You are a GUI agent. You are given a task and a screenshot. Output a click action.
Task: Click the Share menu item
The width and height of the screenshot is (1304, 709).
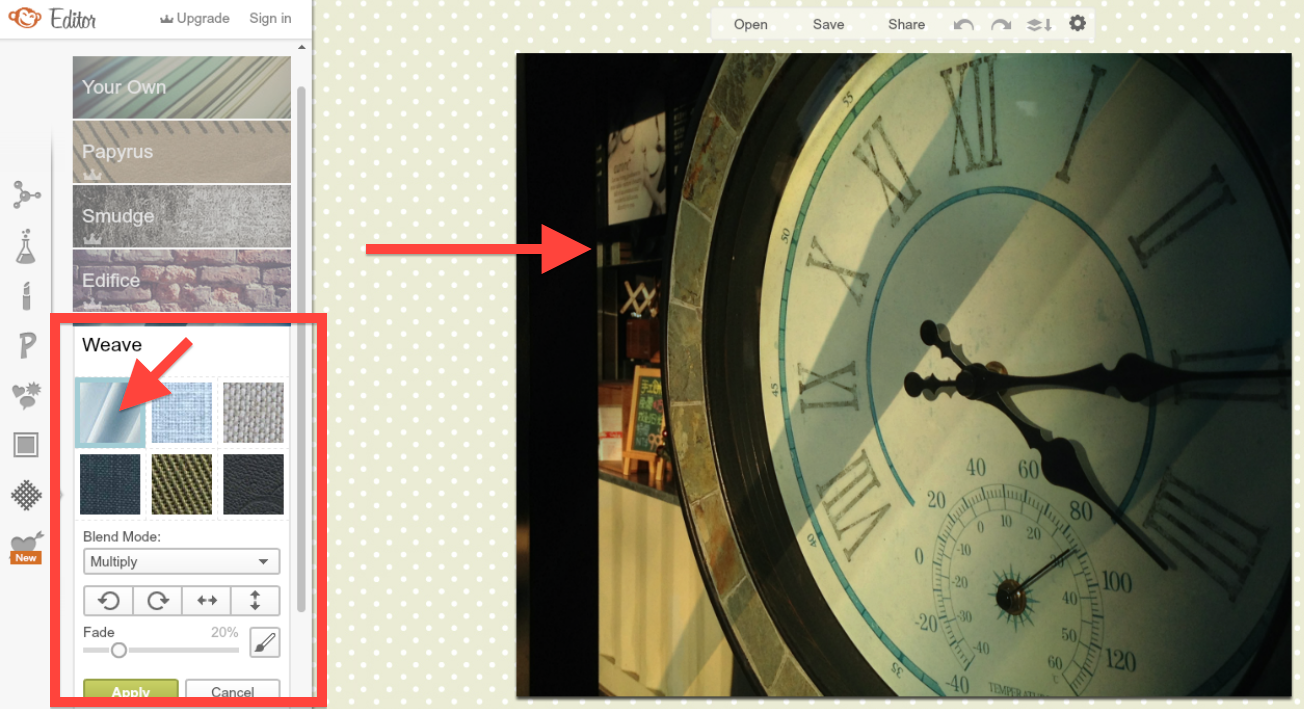pyautogui.click(x=906, y=25)
